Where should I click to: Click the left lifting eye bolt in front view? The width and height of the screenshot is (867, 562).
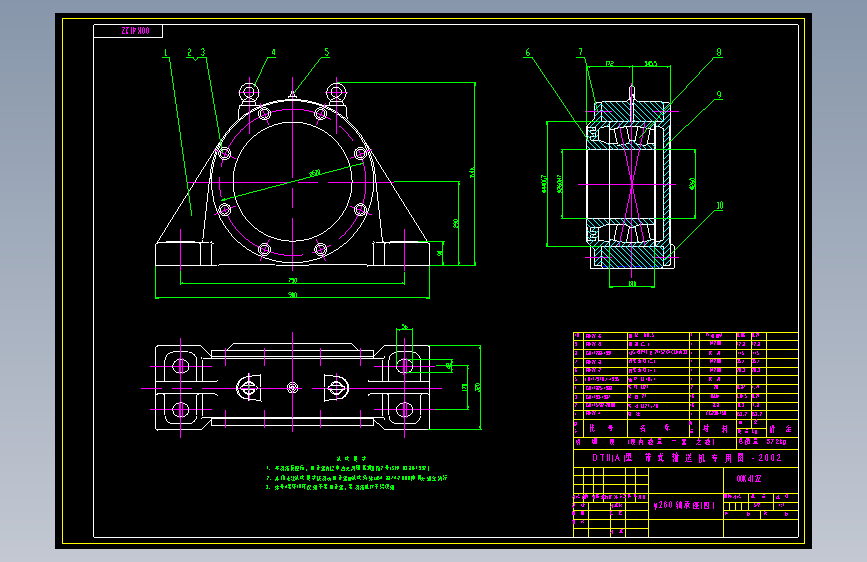[x=249, y=92]
